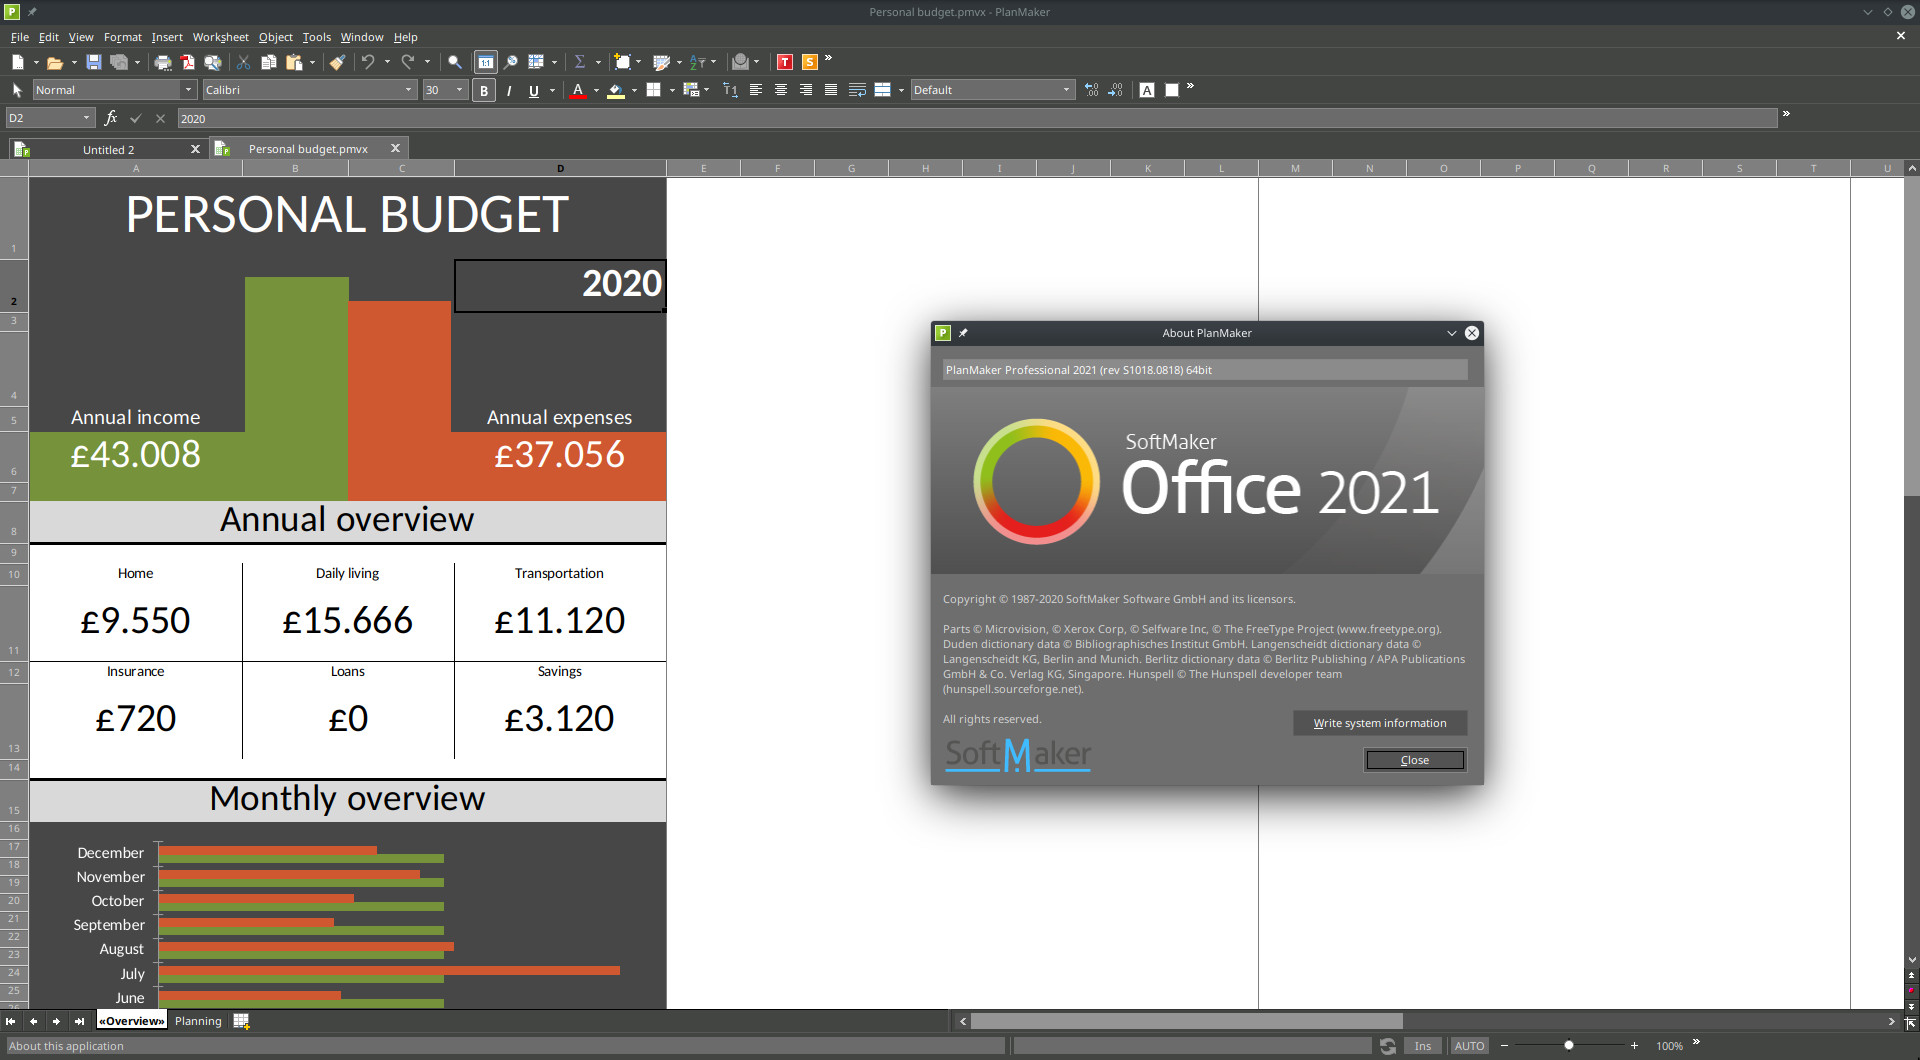The width and height of the screenshot is (1920, 1060).
Task: Click Write system information button
Action: pos(1380,723)
